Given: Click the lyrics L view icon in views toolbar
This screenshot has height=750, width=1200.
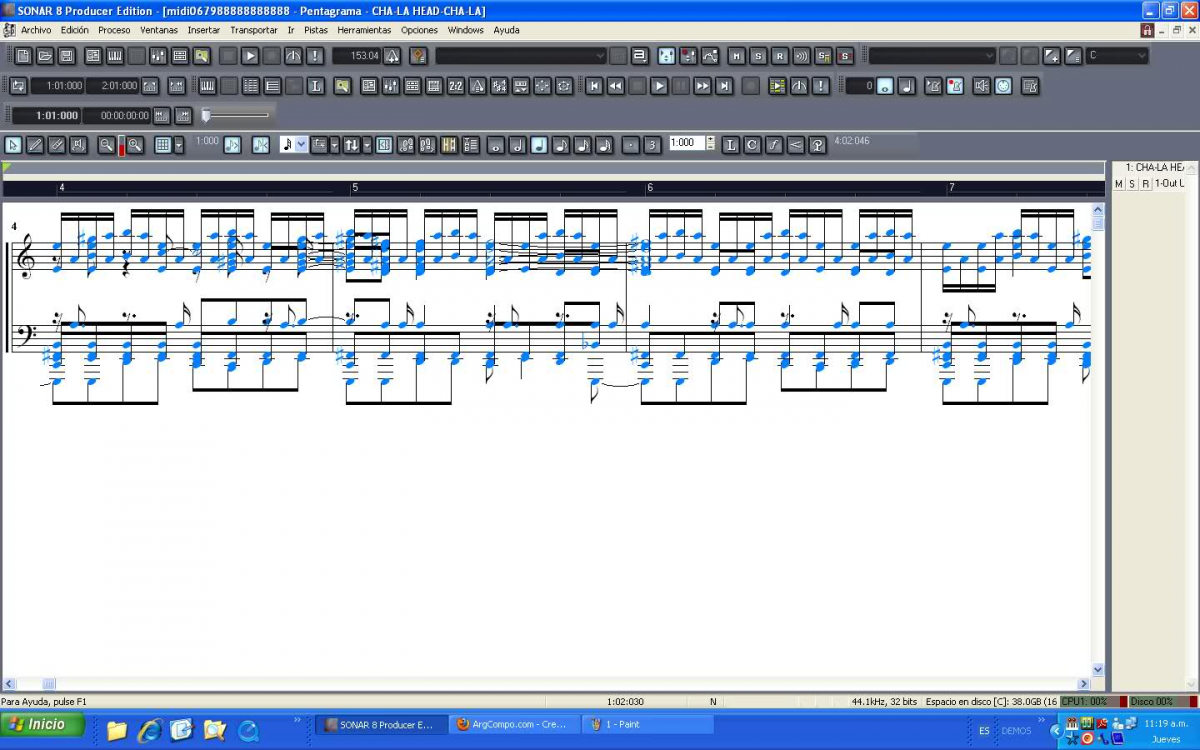Looking at the screenshot, I should [316, 86].
